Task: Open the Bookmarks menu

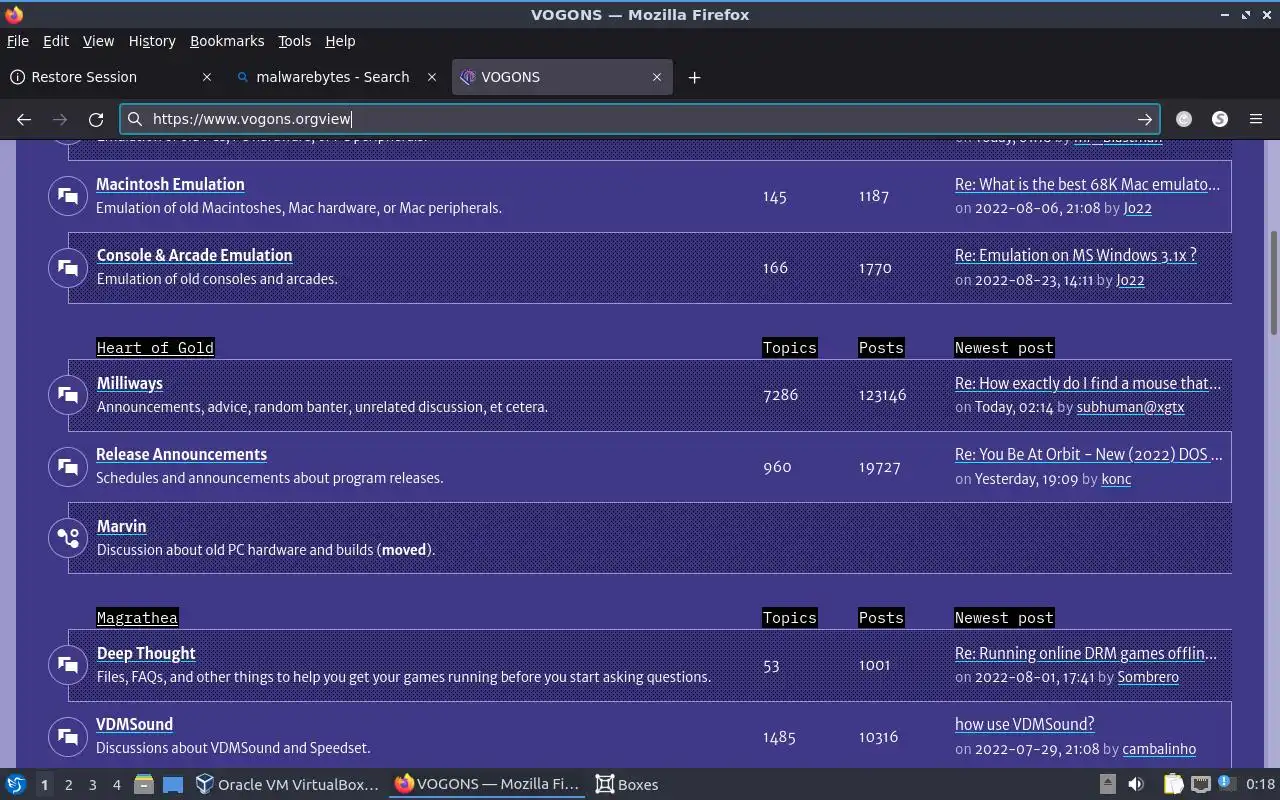Action: [227, 41]
